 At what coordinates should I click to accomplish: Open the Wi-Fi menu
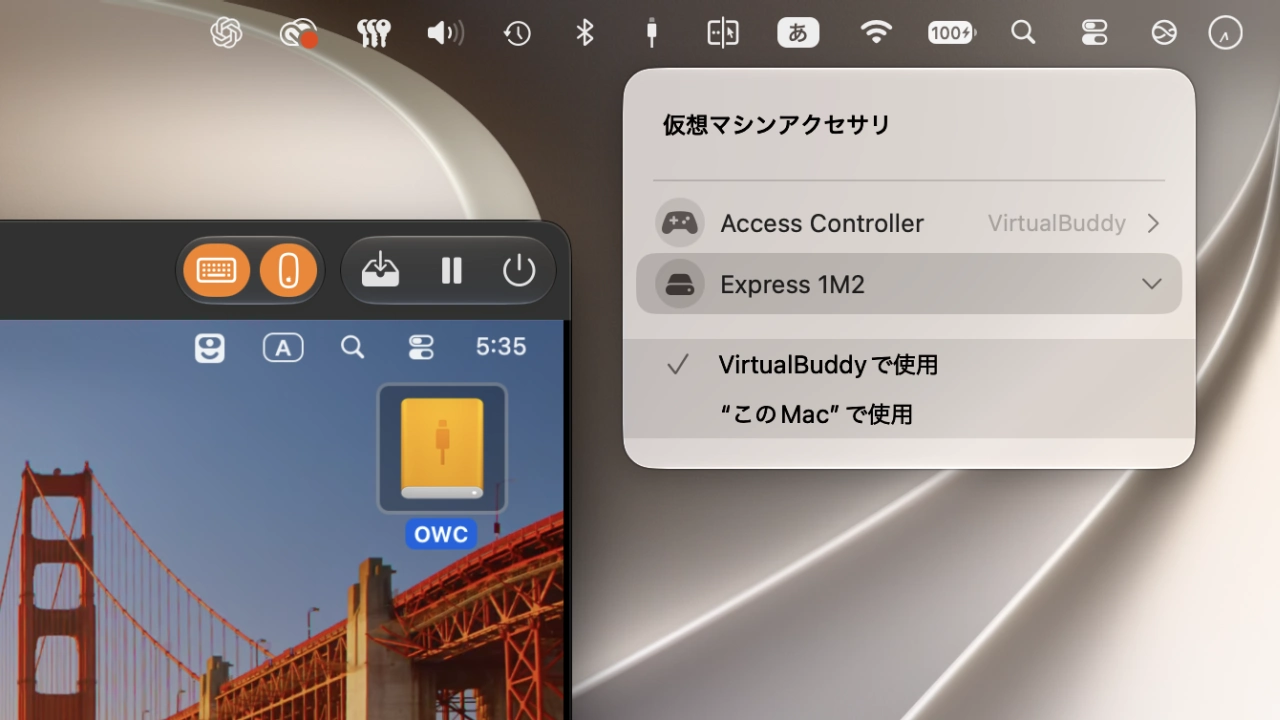coord(876,33)
